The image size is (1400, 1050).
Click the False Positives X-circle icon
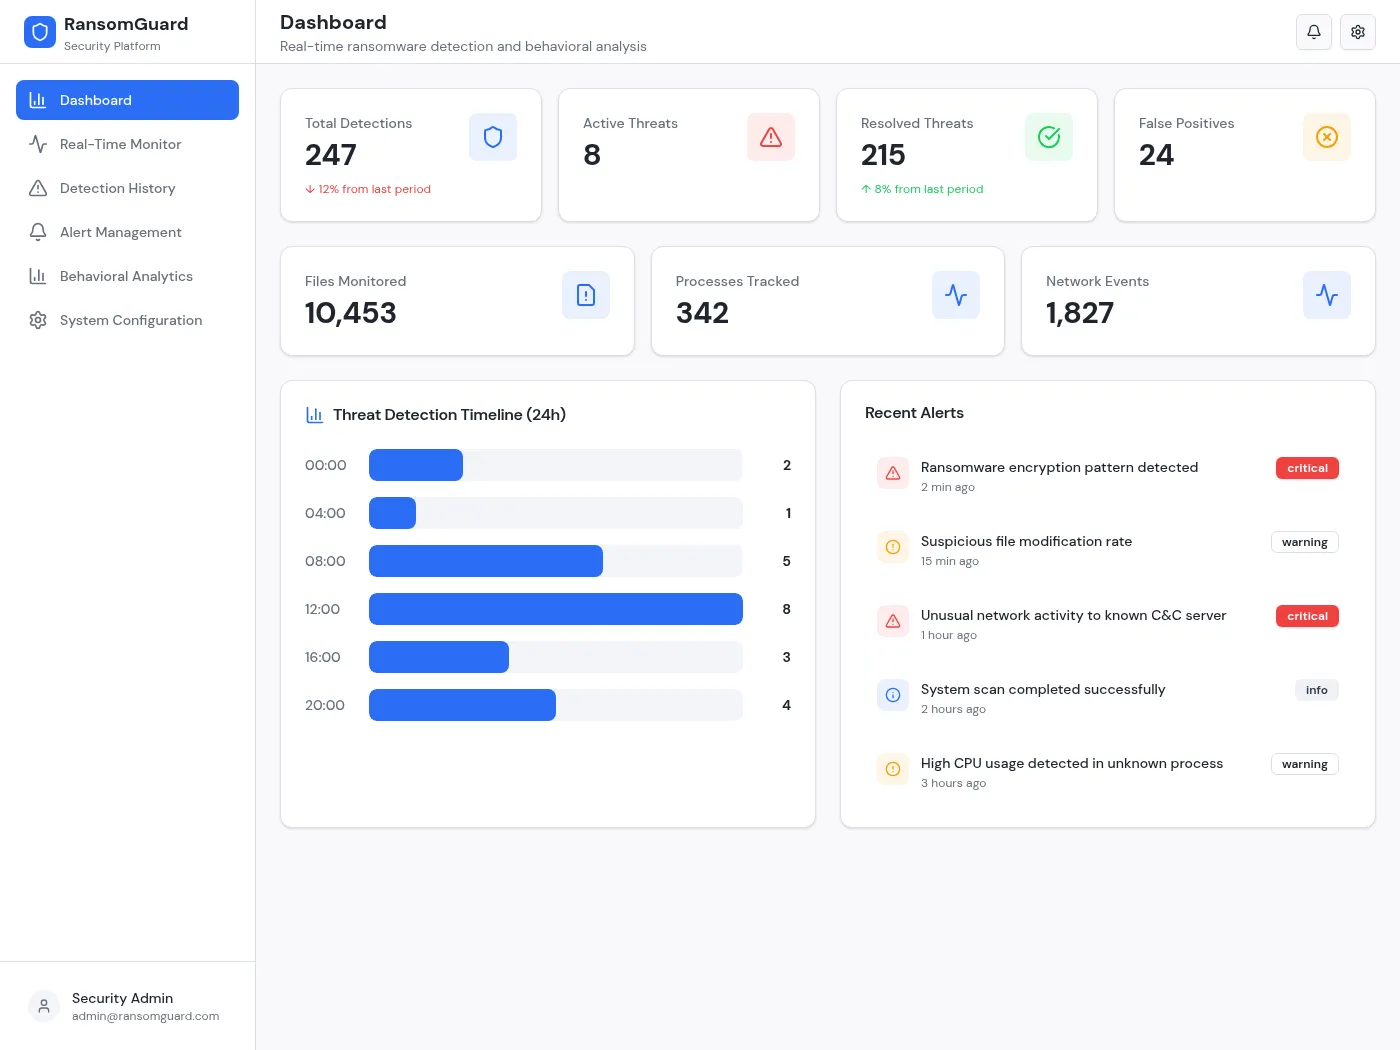coord(1327,137)
